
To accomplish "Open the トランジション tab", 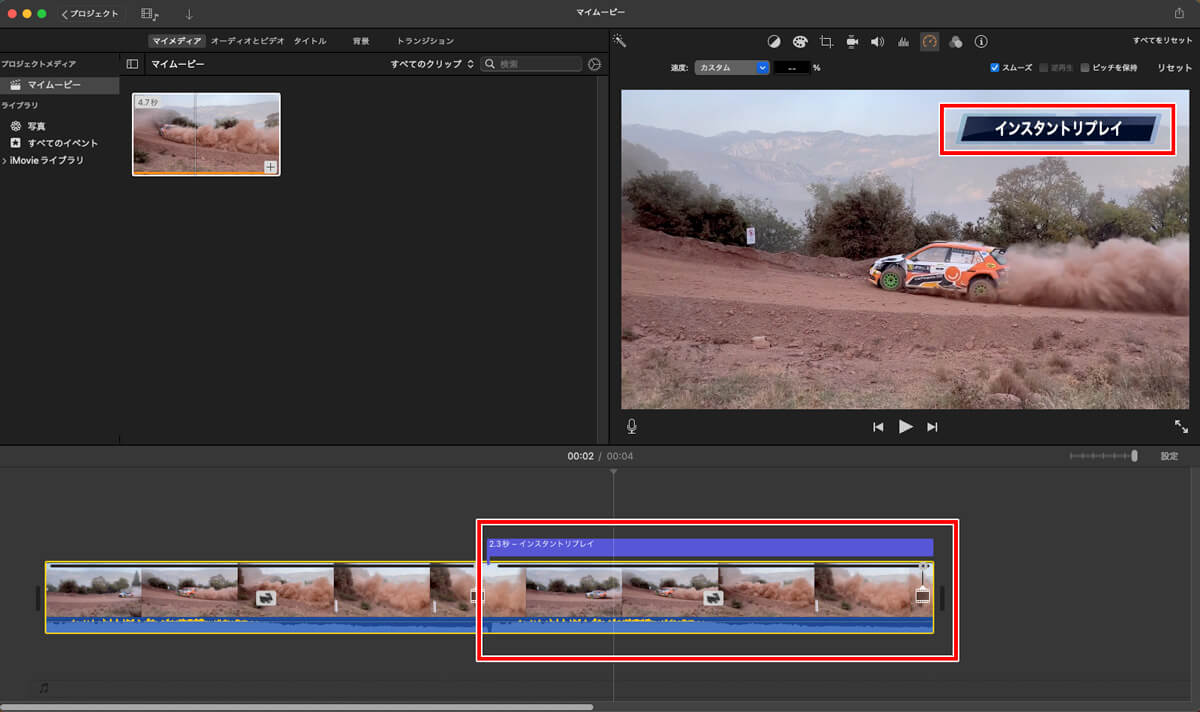I will coord(425,41).
